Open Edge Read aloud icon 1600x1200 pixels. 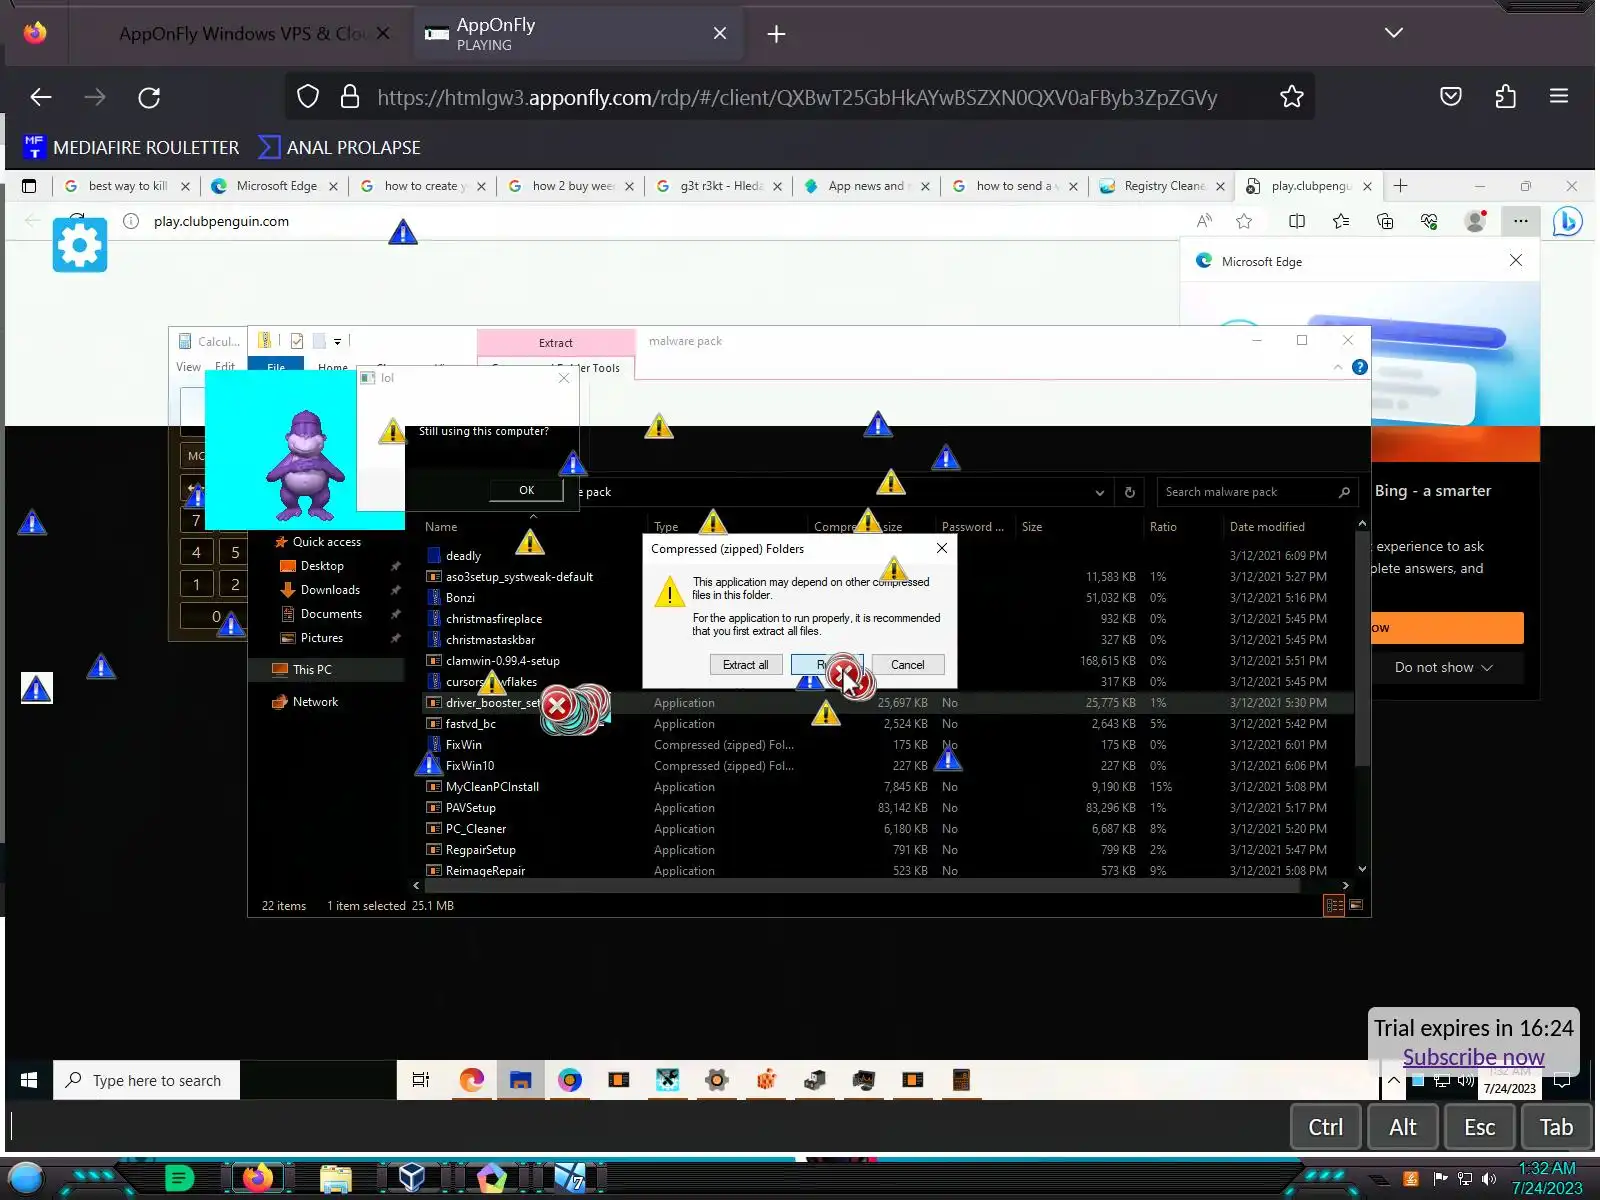[1204, 221]
